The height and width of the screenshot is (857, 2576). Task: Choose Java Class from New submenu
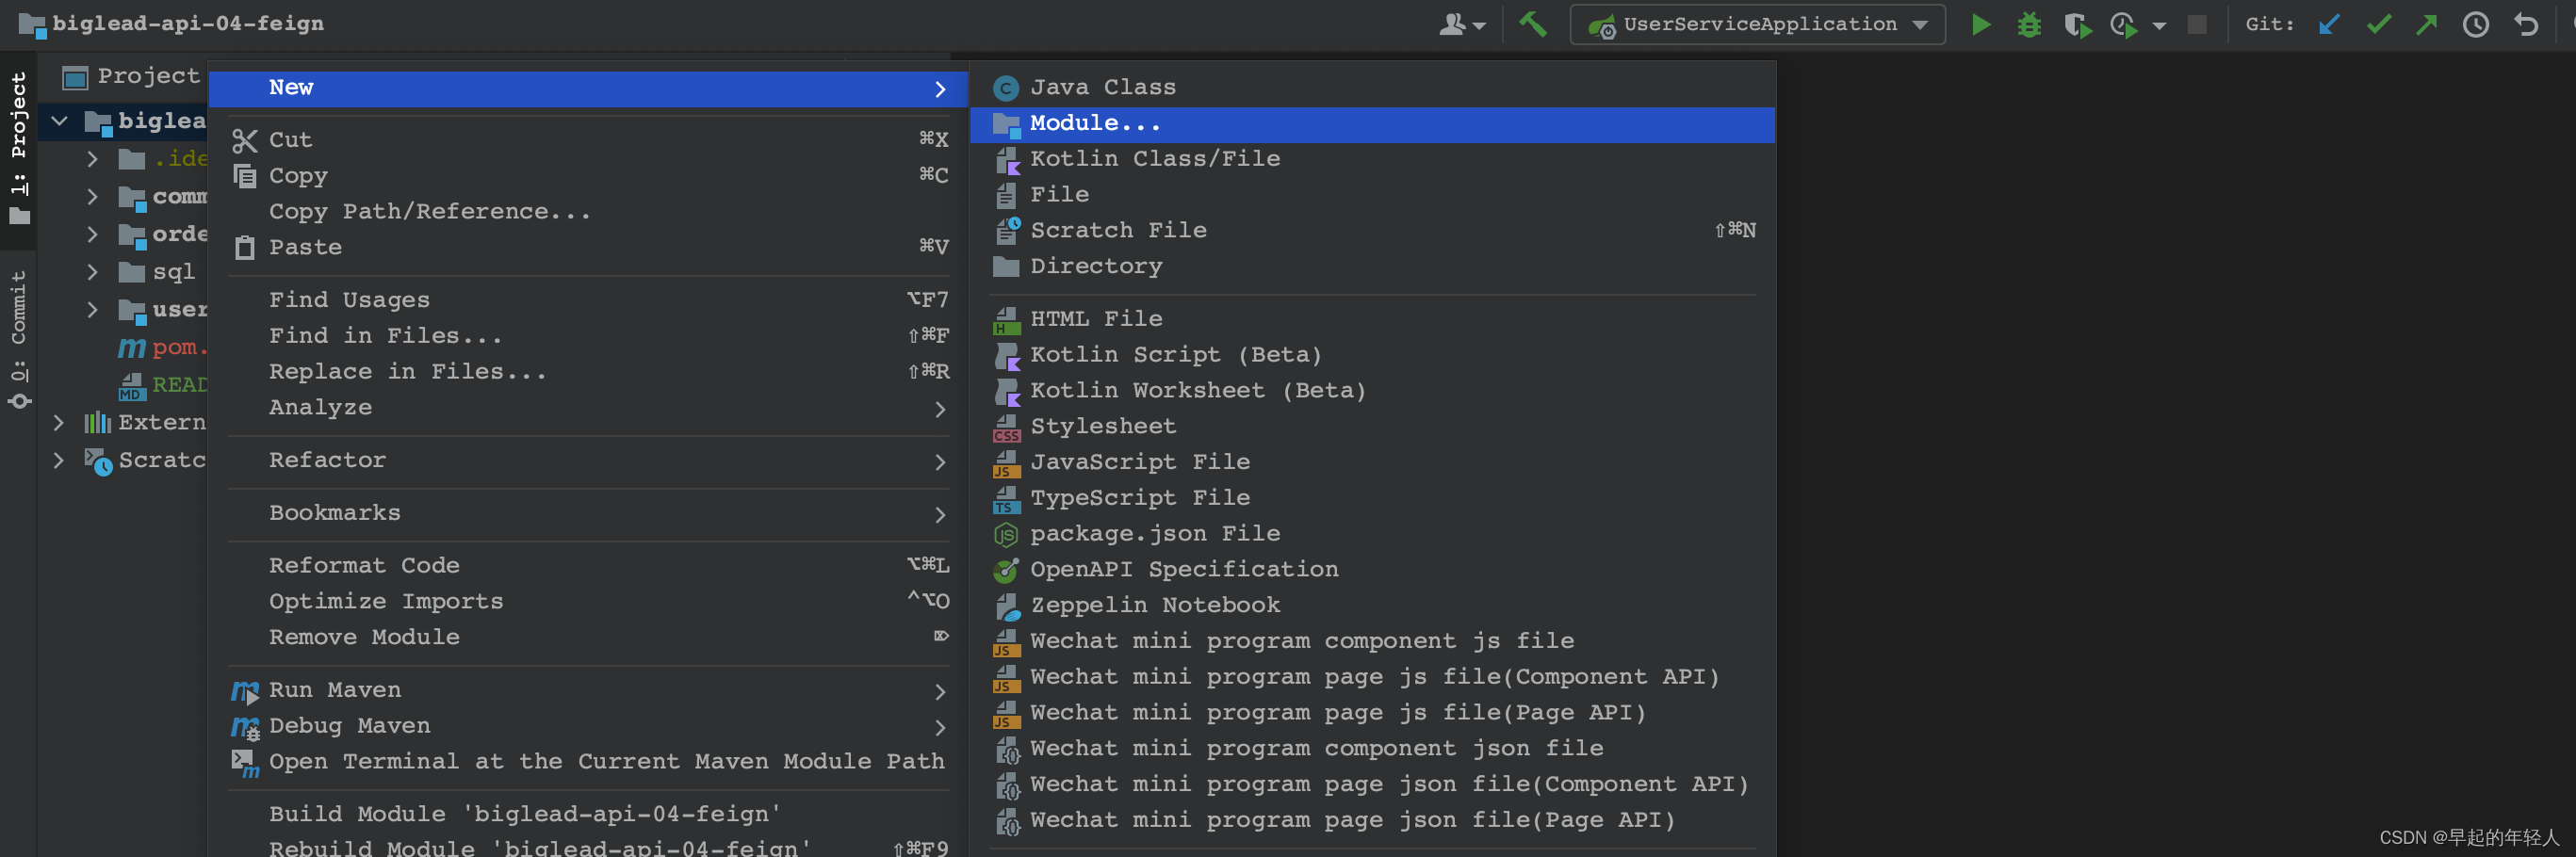click(1372, 88)
